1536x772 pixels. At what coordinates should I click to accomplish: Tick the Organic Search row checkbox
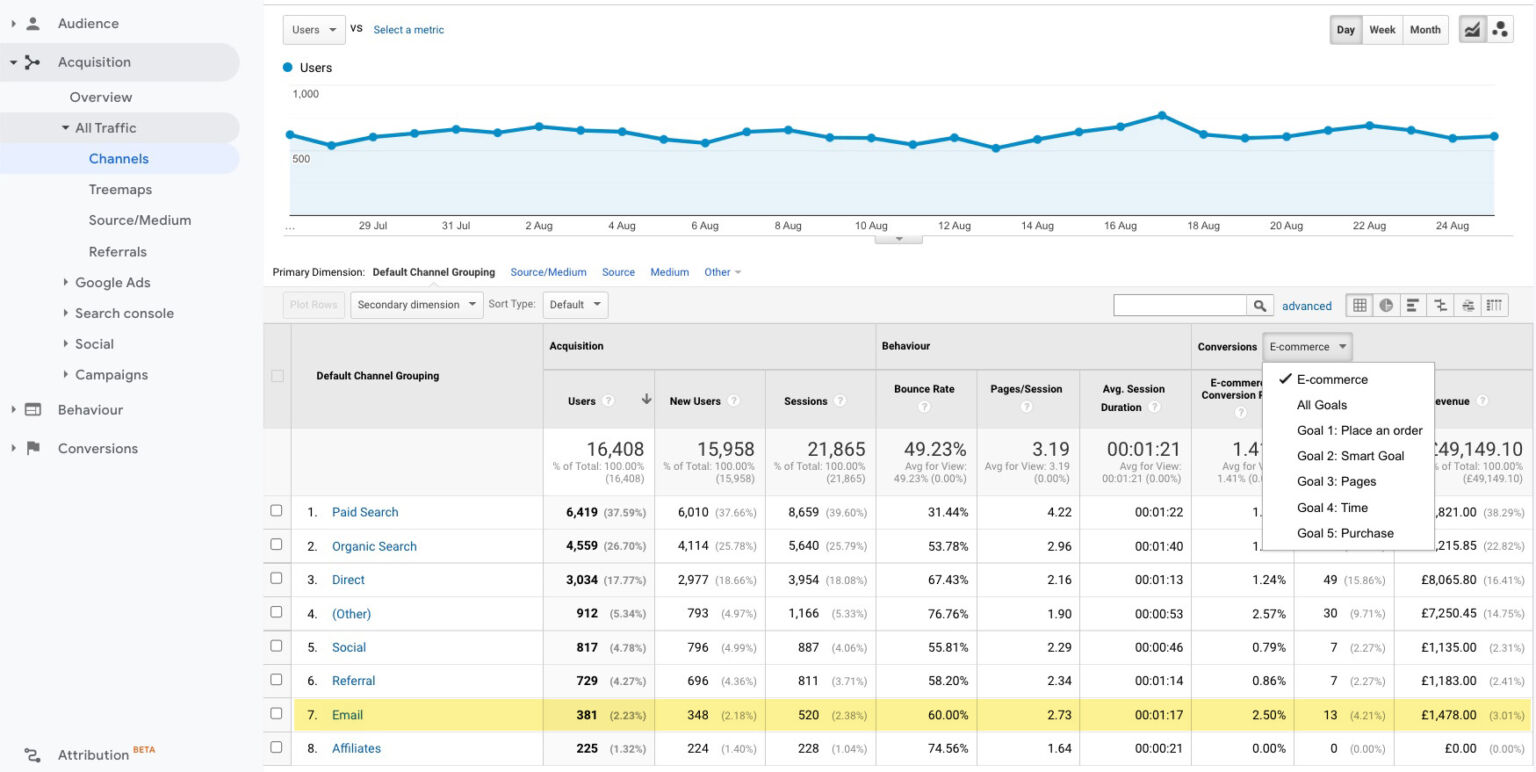(x=276, y=545)
